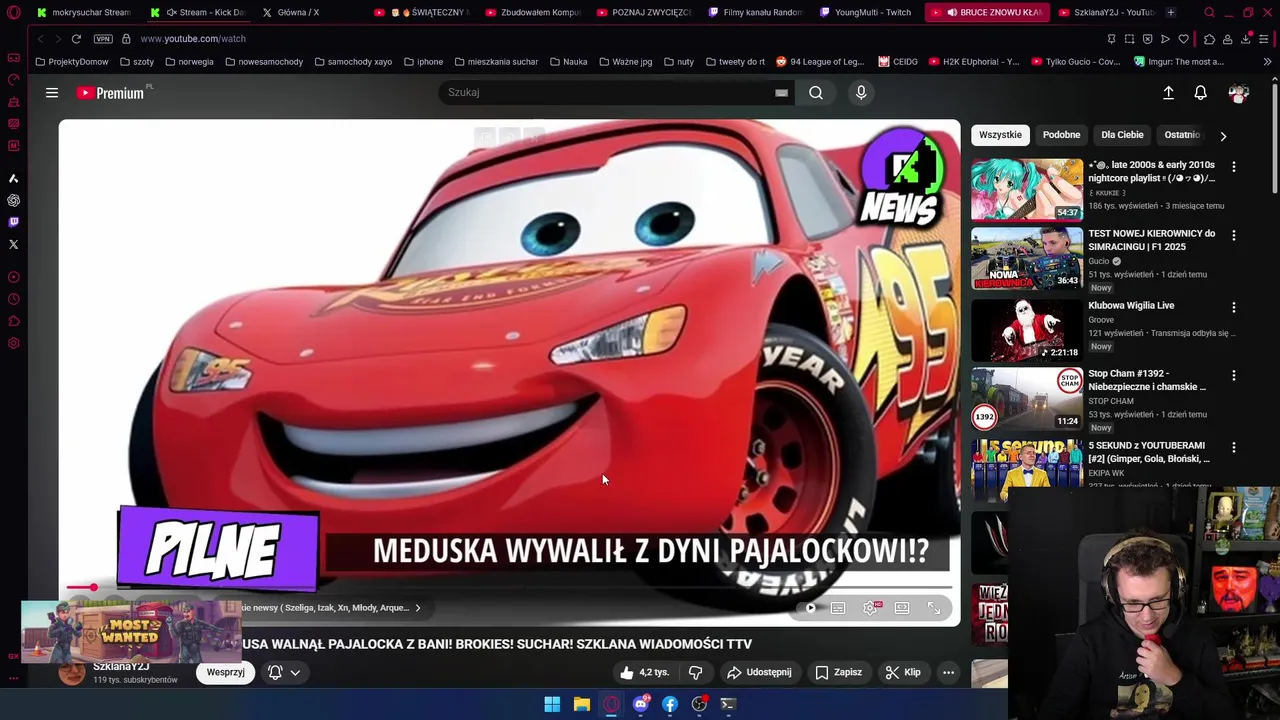This screenshot has width=1280, height=720.
Task: Like the video with 4,2 tys. likes
Action: (644, 673)
